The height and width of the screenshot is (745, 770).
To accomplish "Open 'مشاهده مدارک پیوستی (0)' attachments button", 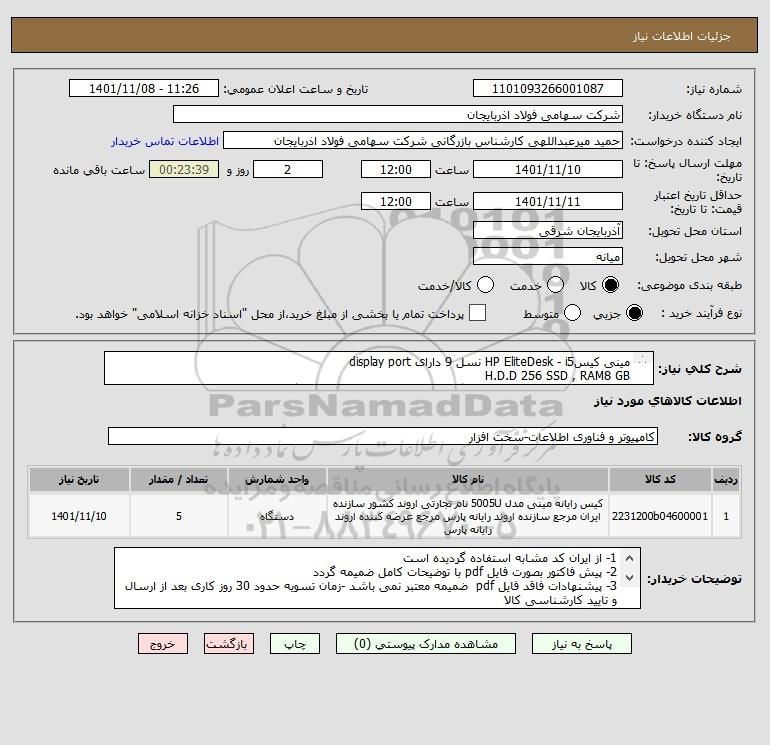I will pyautogui.click(x=426, y=643).
